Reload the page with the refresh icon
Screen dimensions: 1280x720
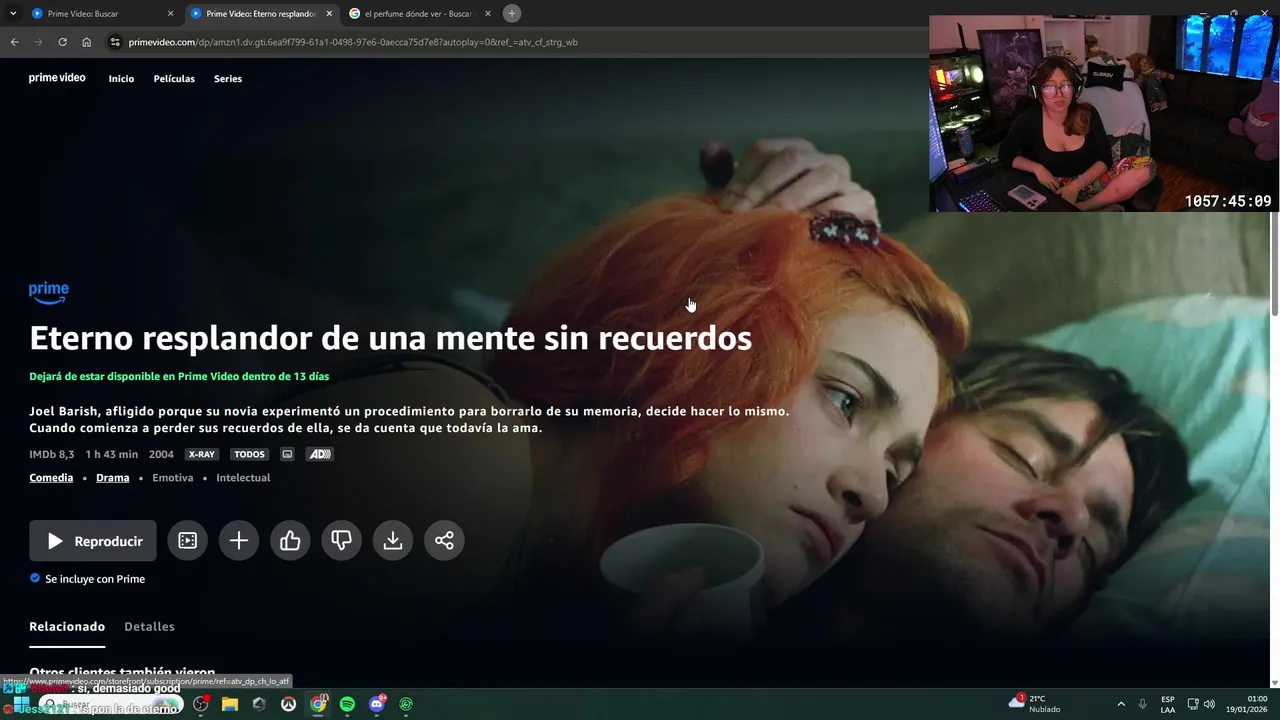pyautogui.click(x=62, y=42)
